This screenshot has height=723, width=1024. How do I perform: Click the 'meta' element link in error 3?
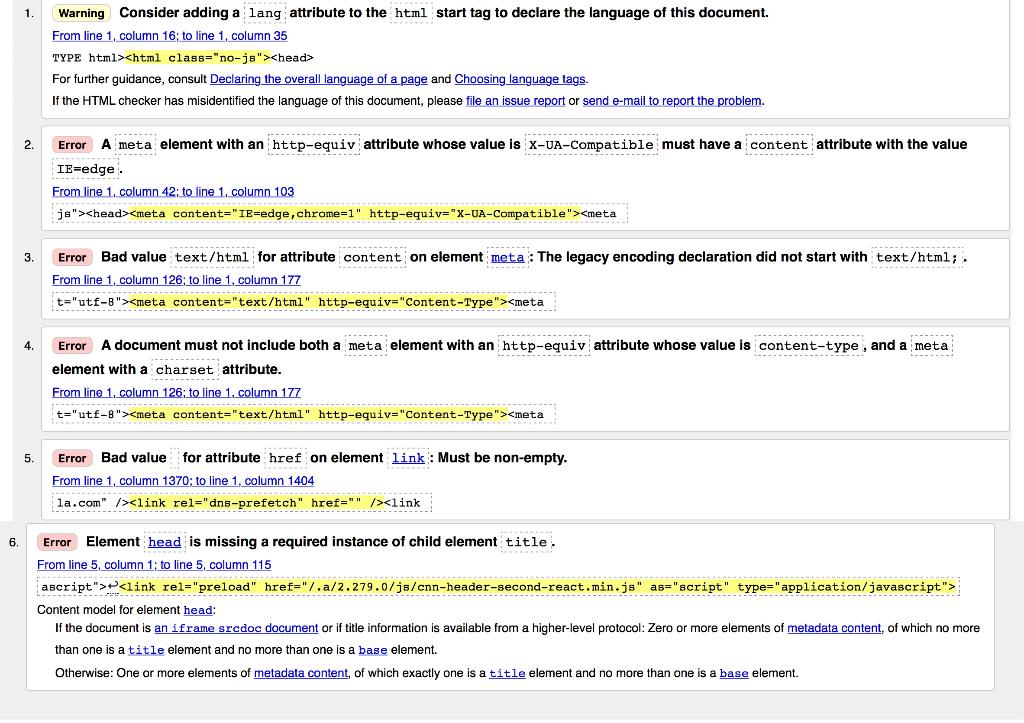(507, 257)
